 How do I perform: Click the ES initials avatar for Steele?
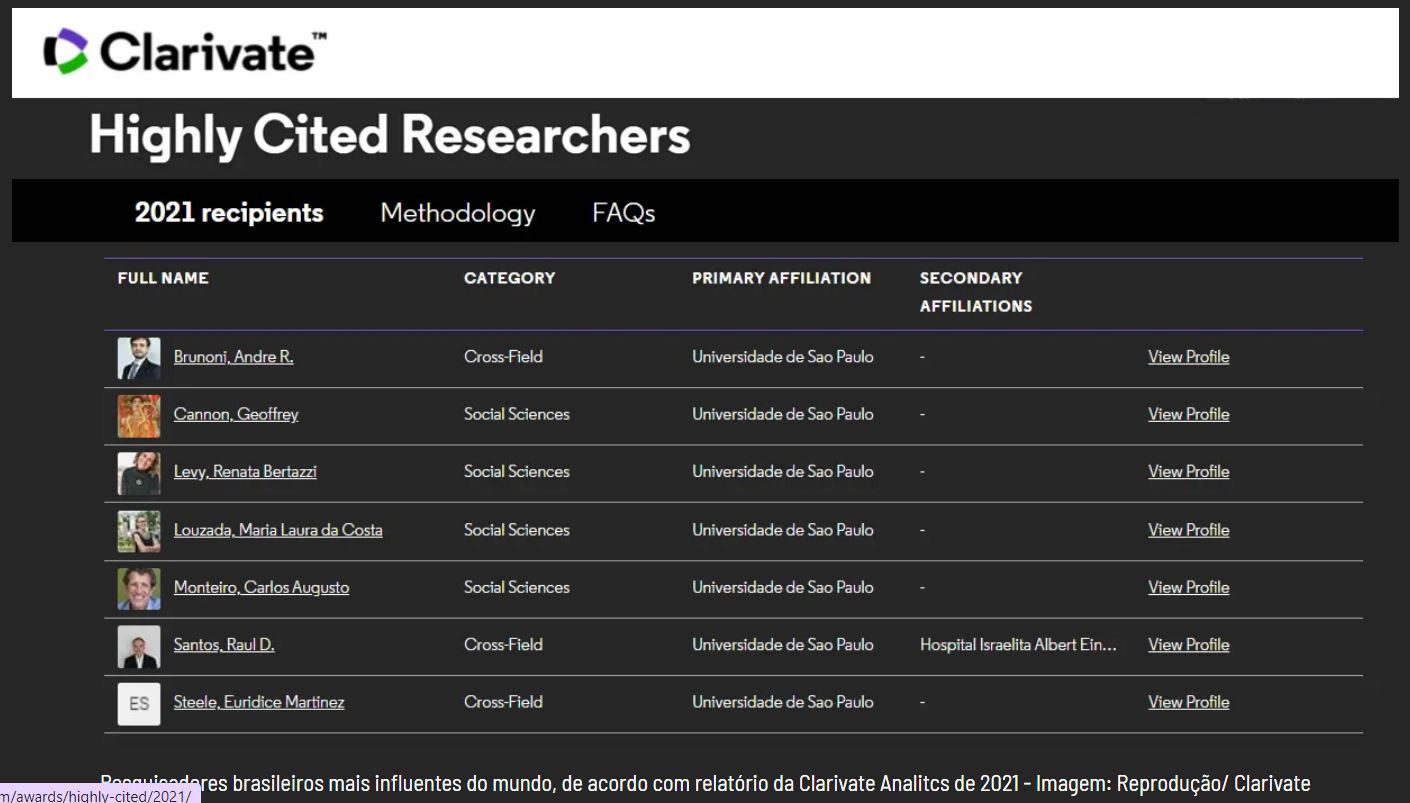[x=139, y=704]
